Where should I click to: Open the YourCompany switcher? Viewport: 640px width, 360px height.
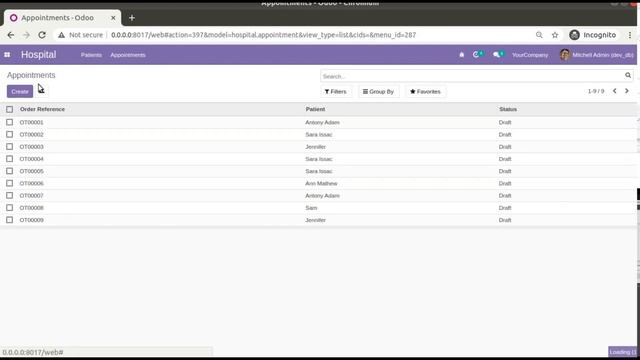530,55
